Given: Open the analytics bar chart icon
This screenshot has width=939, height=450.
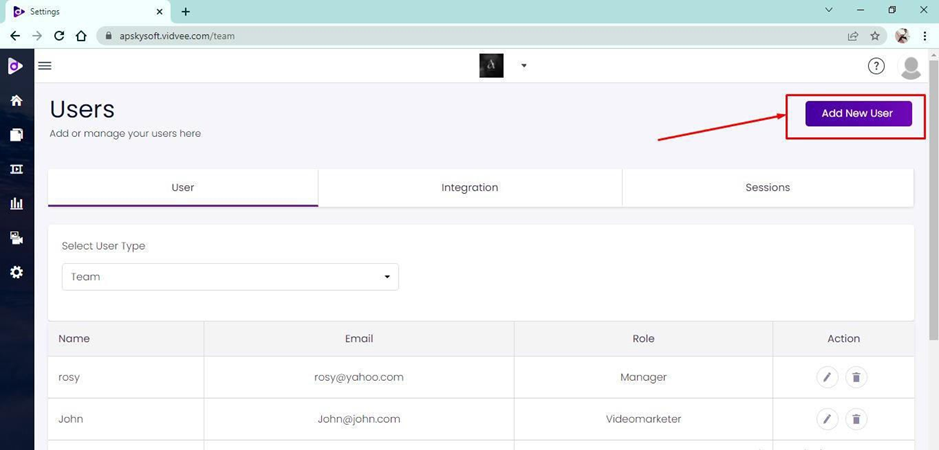Looking at the screenshot, I should point(17,204).
